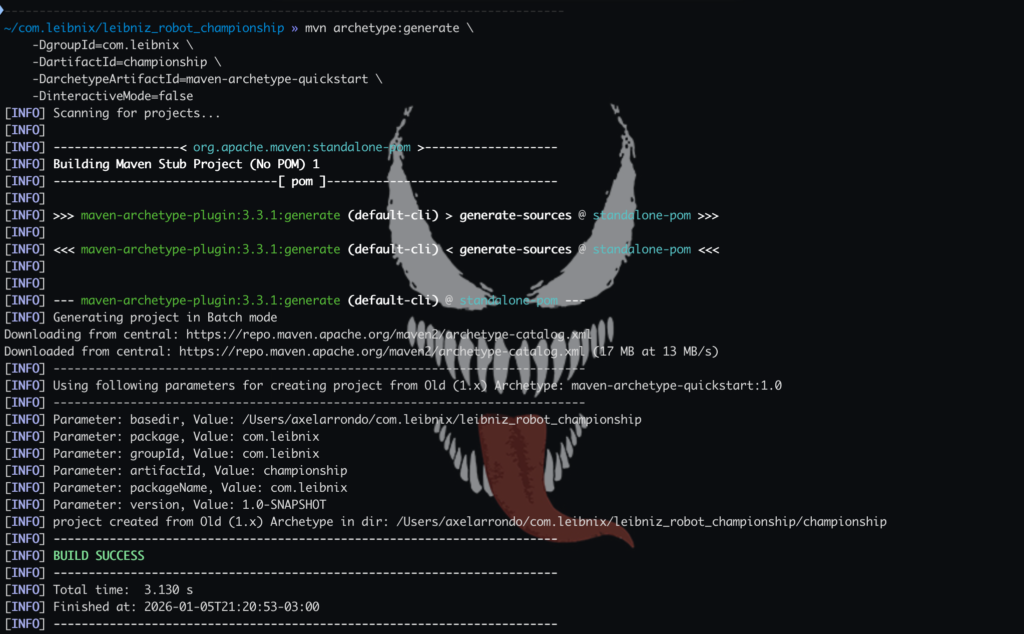
Task: Click the green BUILD SUCCESS text
Action: 98,555
